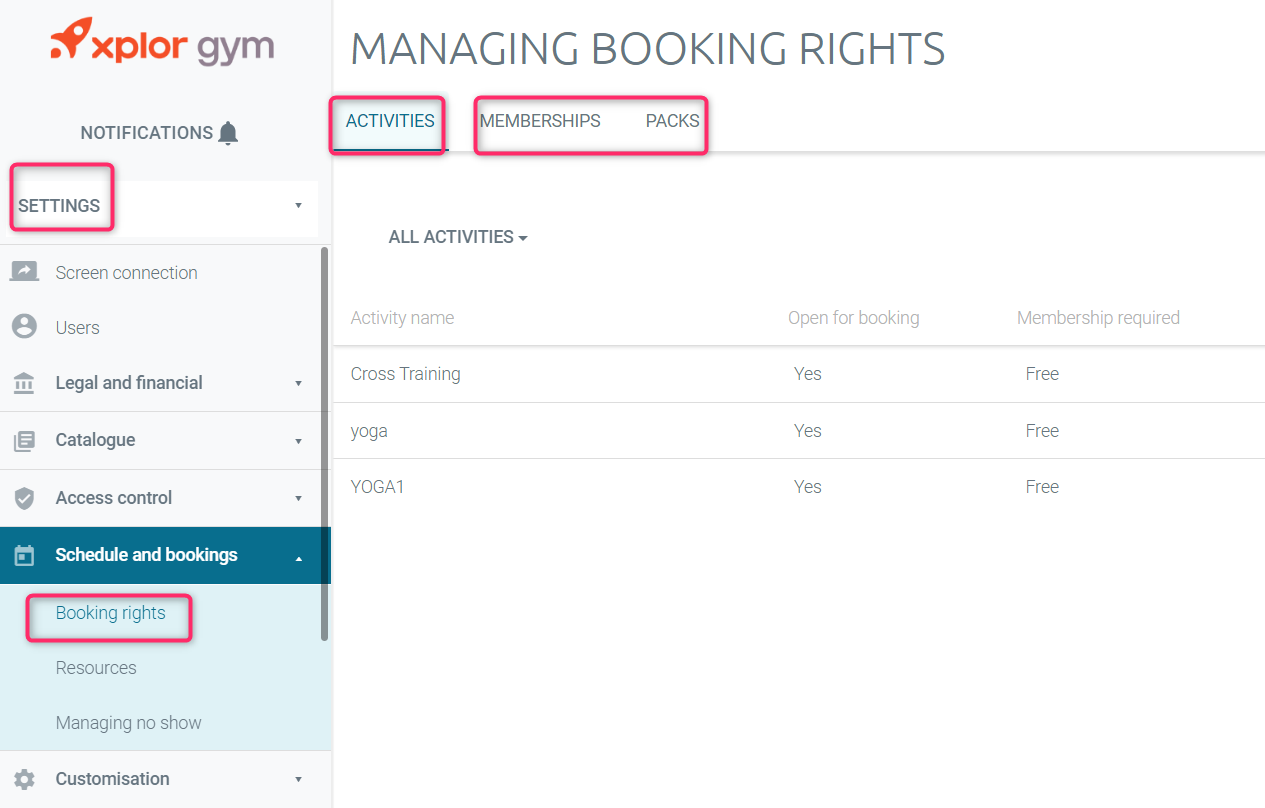
Task: Click the Schedule and bookings calendar icon
Action: [24, 555]
